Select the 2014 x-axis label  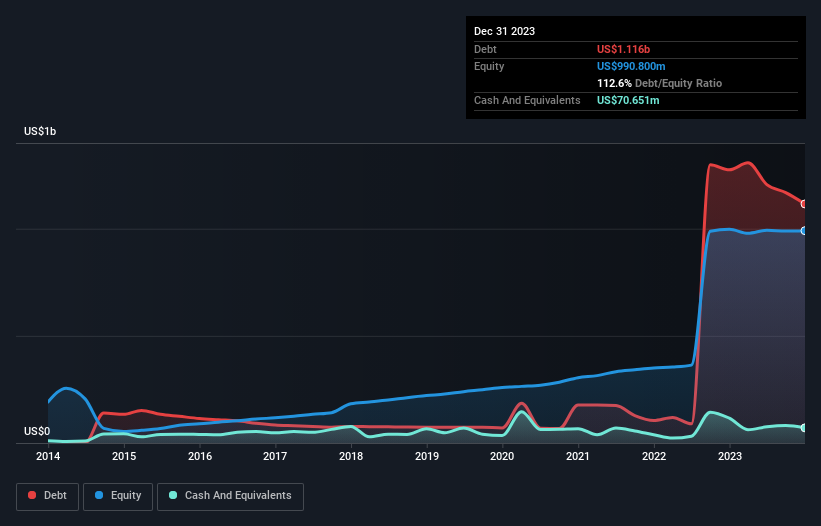coord(48,456)
